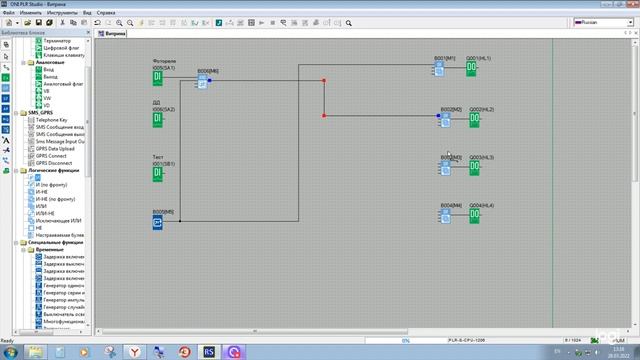Zoom in on the diagram

tap(119, 23)
